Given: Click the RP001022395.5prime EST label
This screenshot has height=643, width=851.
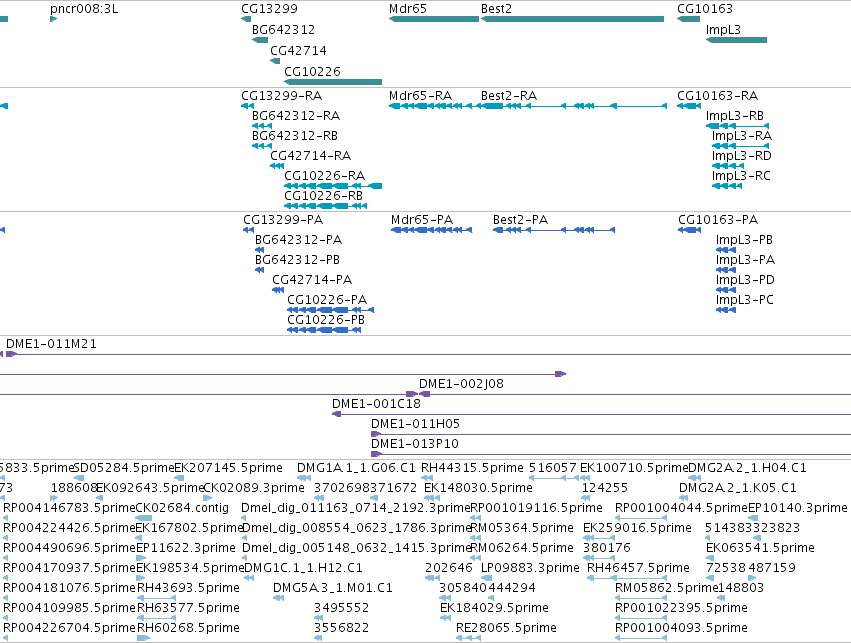Looking at the screenshot, I should coord(681,608).
